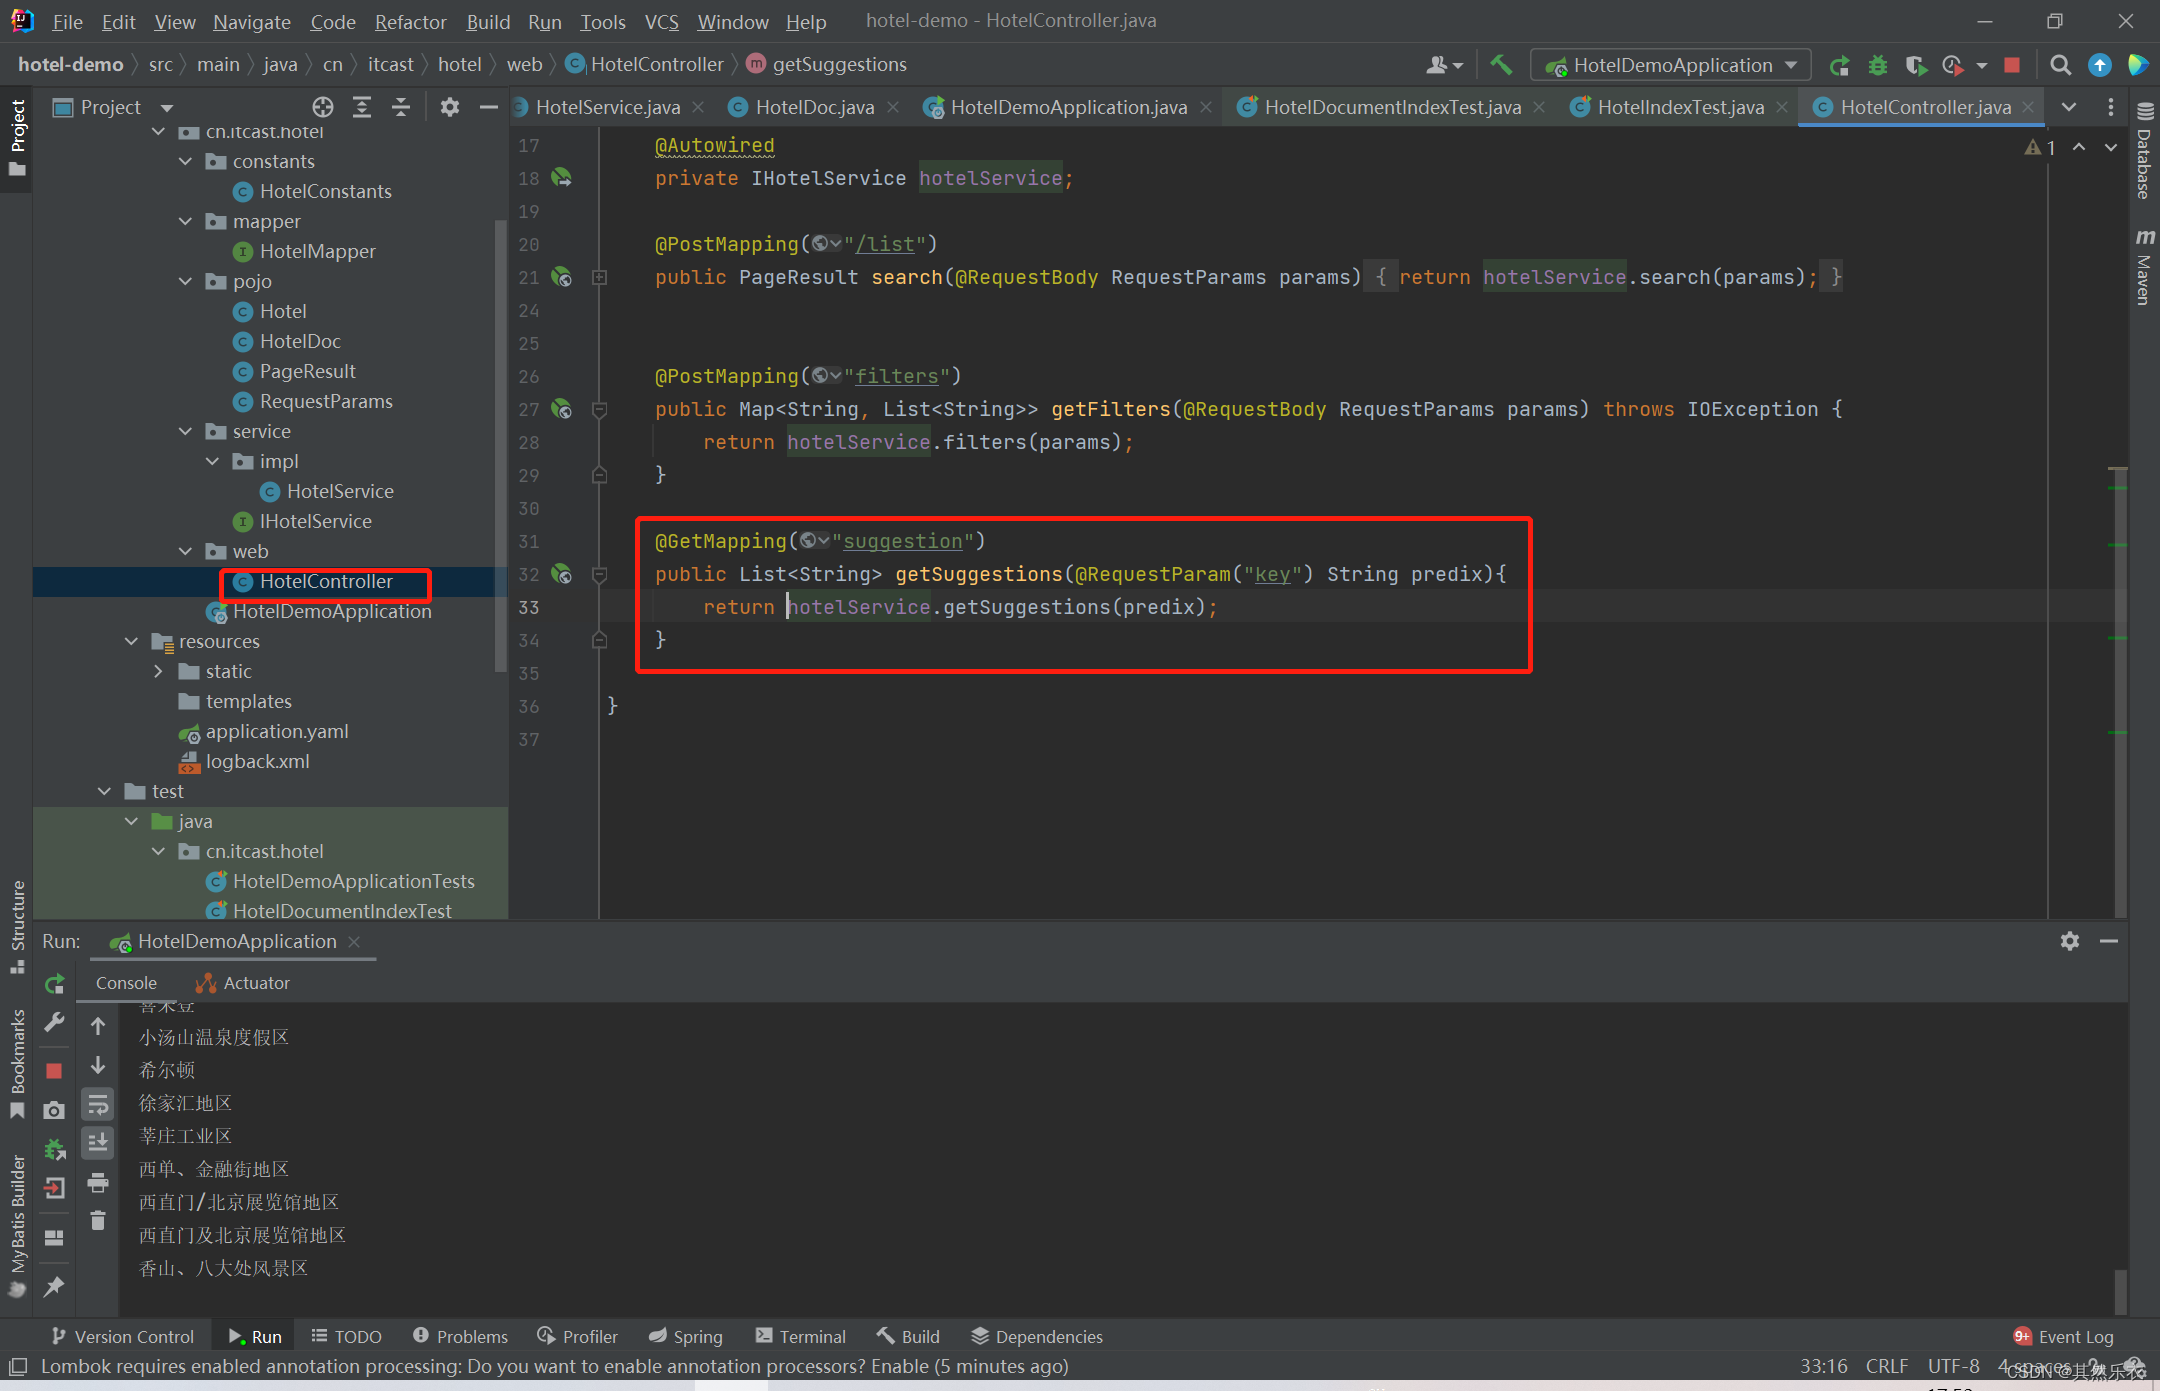Collapse the pojo folder in tree
This screenshot has width=2160, height=1391.
click(186, 281)
